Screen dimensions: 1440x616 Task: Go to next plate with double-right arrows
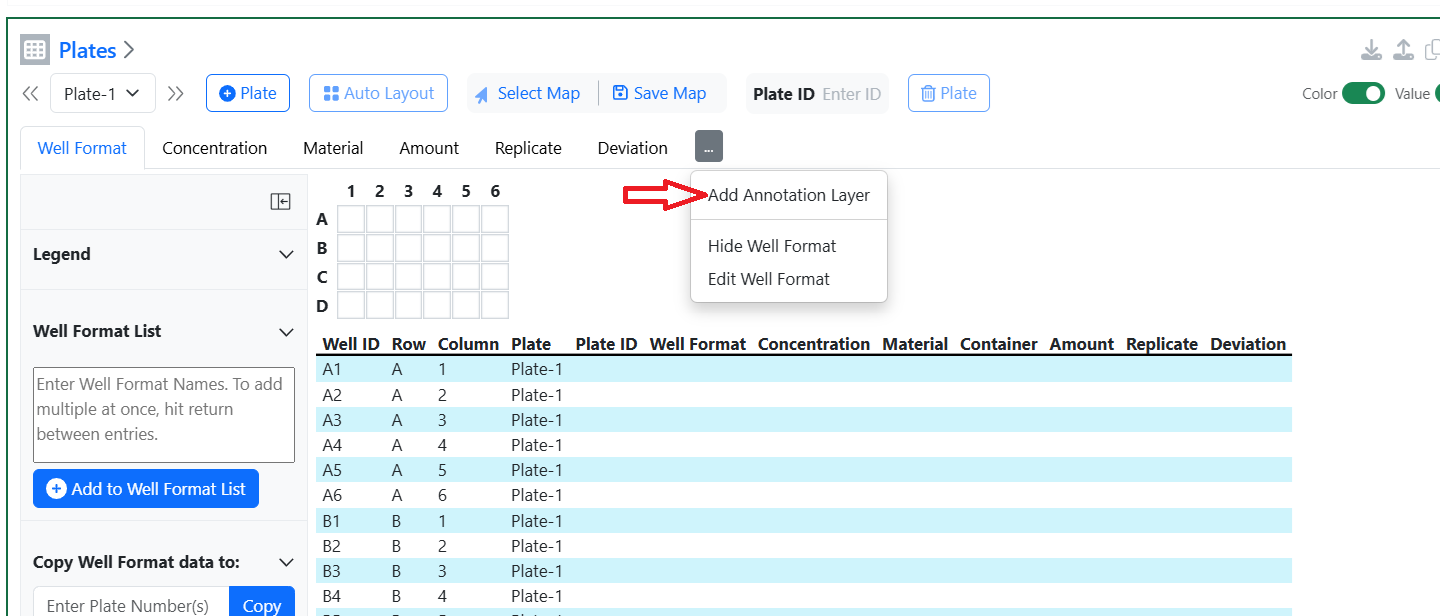click(x=176, y=93)
